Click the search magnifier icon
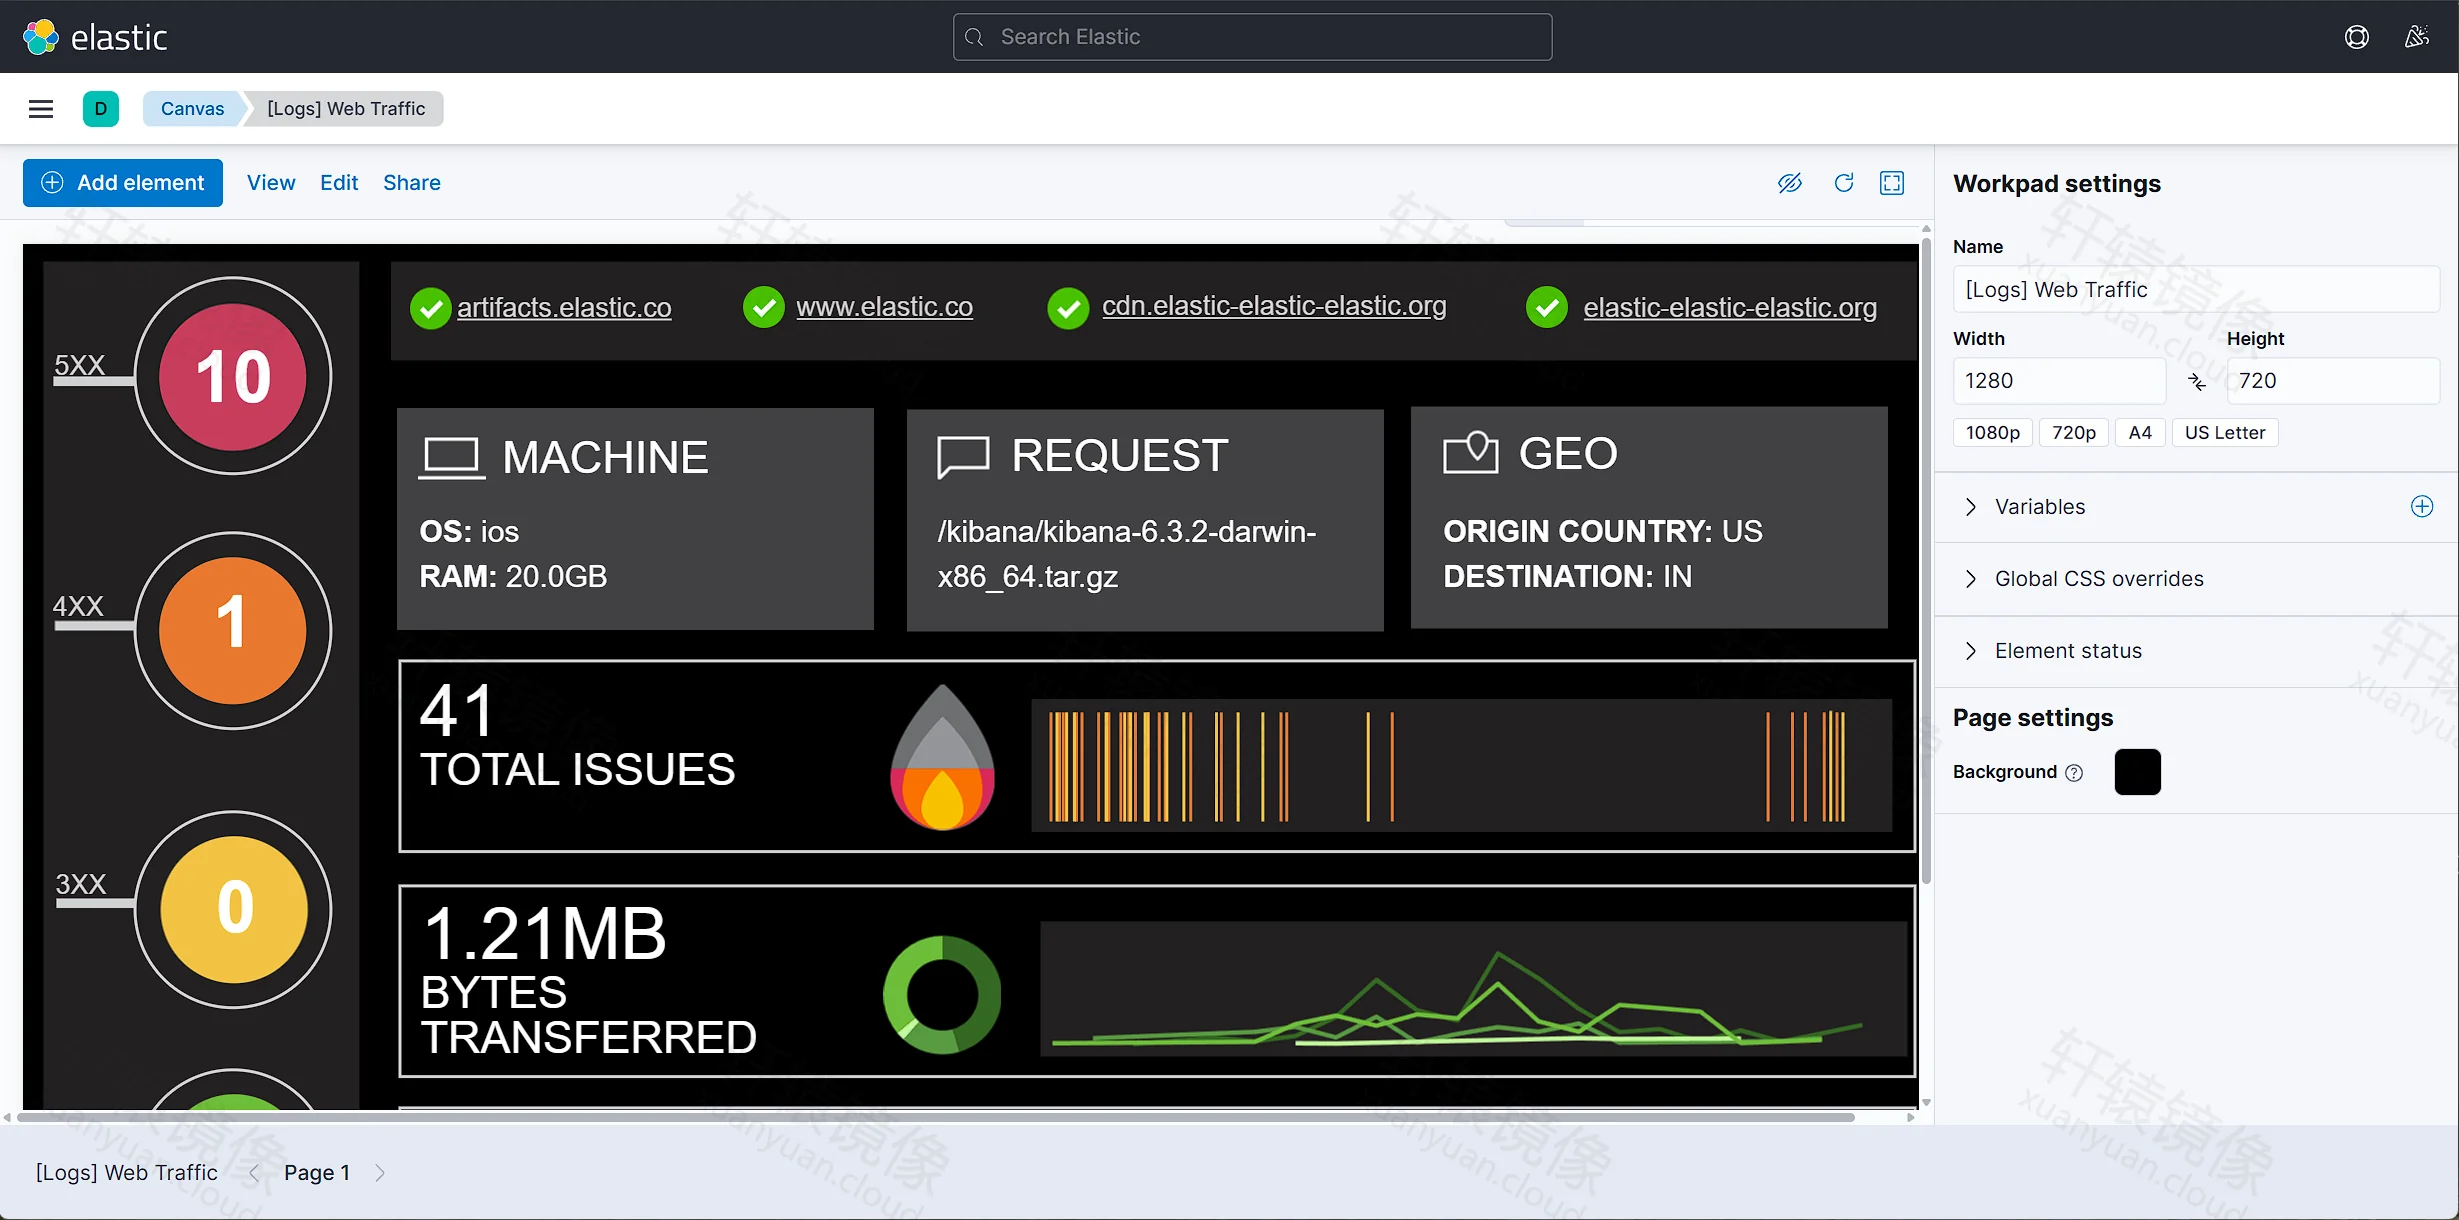 pyautogui.click(x=974, y=37)
